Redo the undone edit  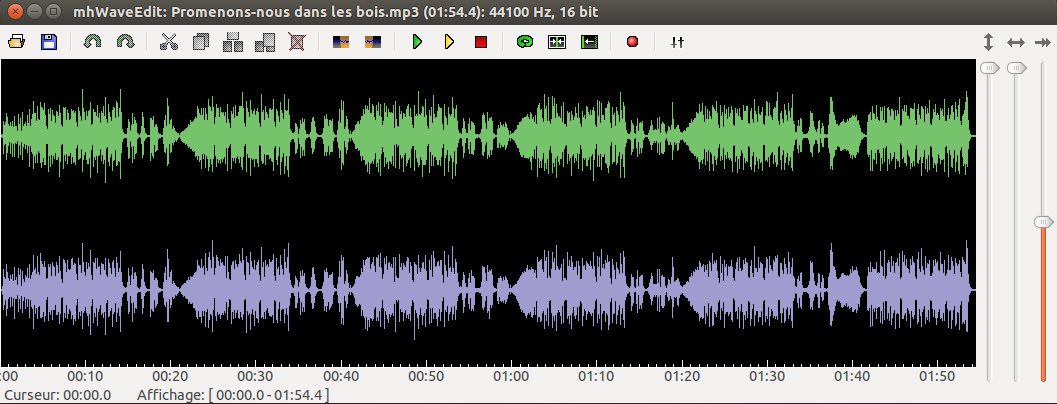click(125, 42)
